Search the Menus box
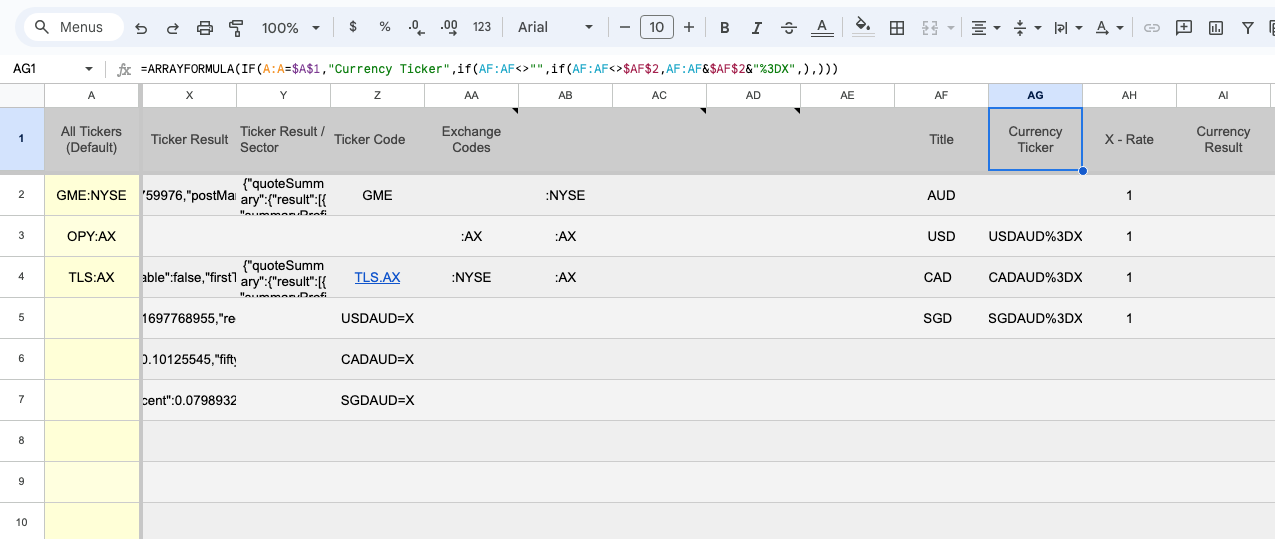 pos(80,28)
